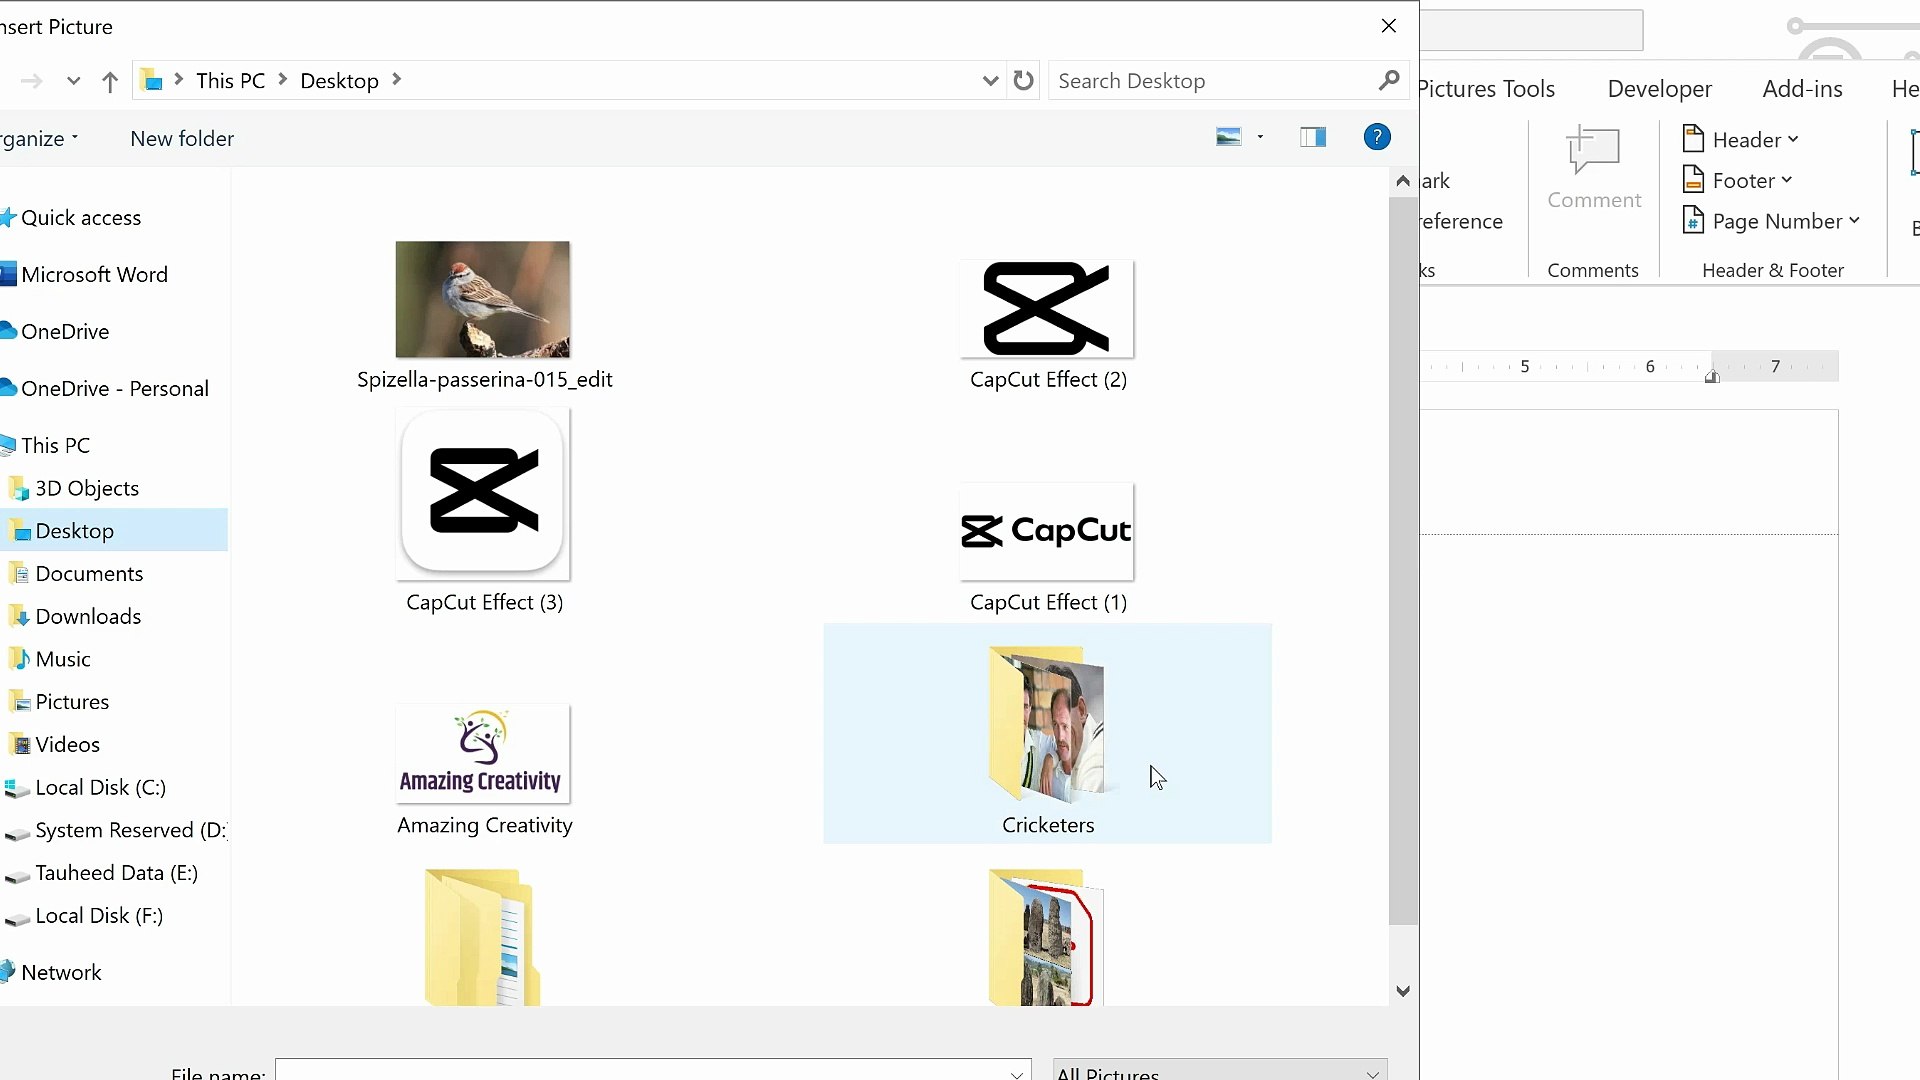Image resolution: width=1920 pixels, height=1080 pixels.
Task: Toggle the preview pane icon
Action: pyautogui.click(x=1313, y=138)
